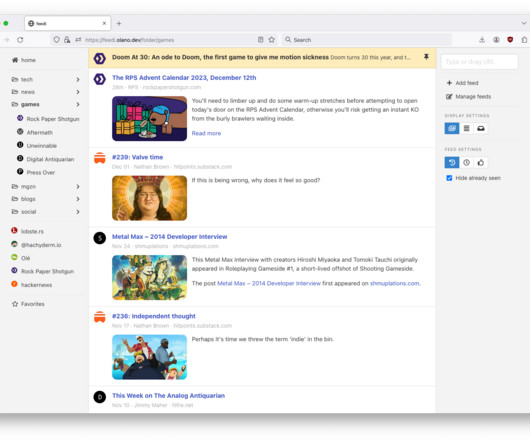Toggle the Hide already seen checkbox

449,178
